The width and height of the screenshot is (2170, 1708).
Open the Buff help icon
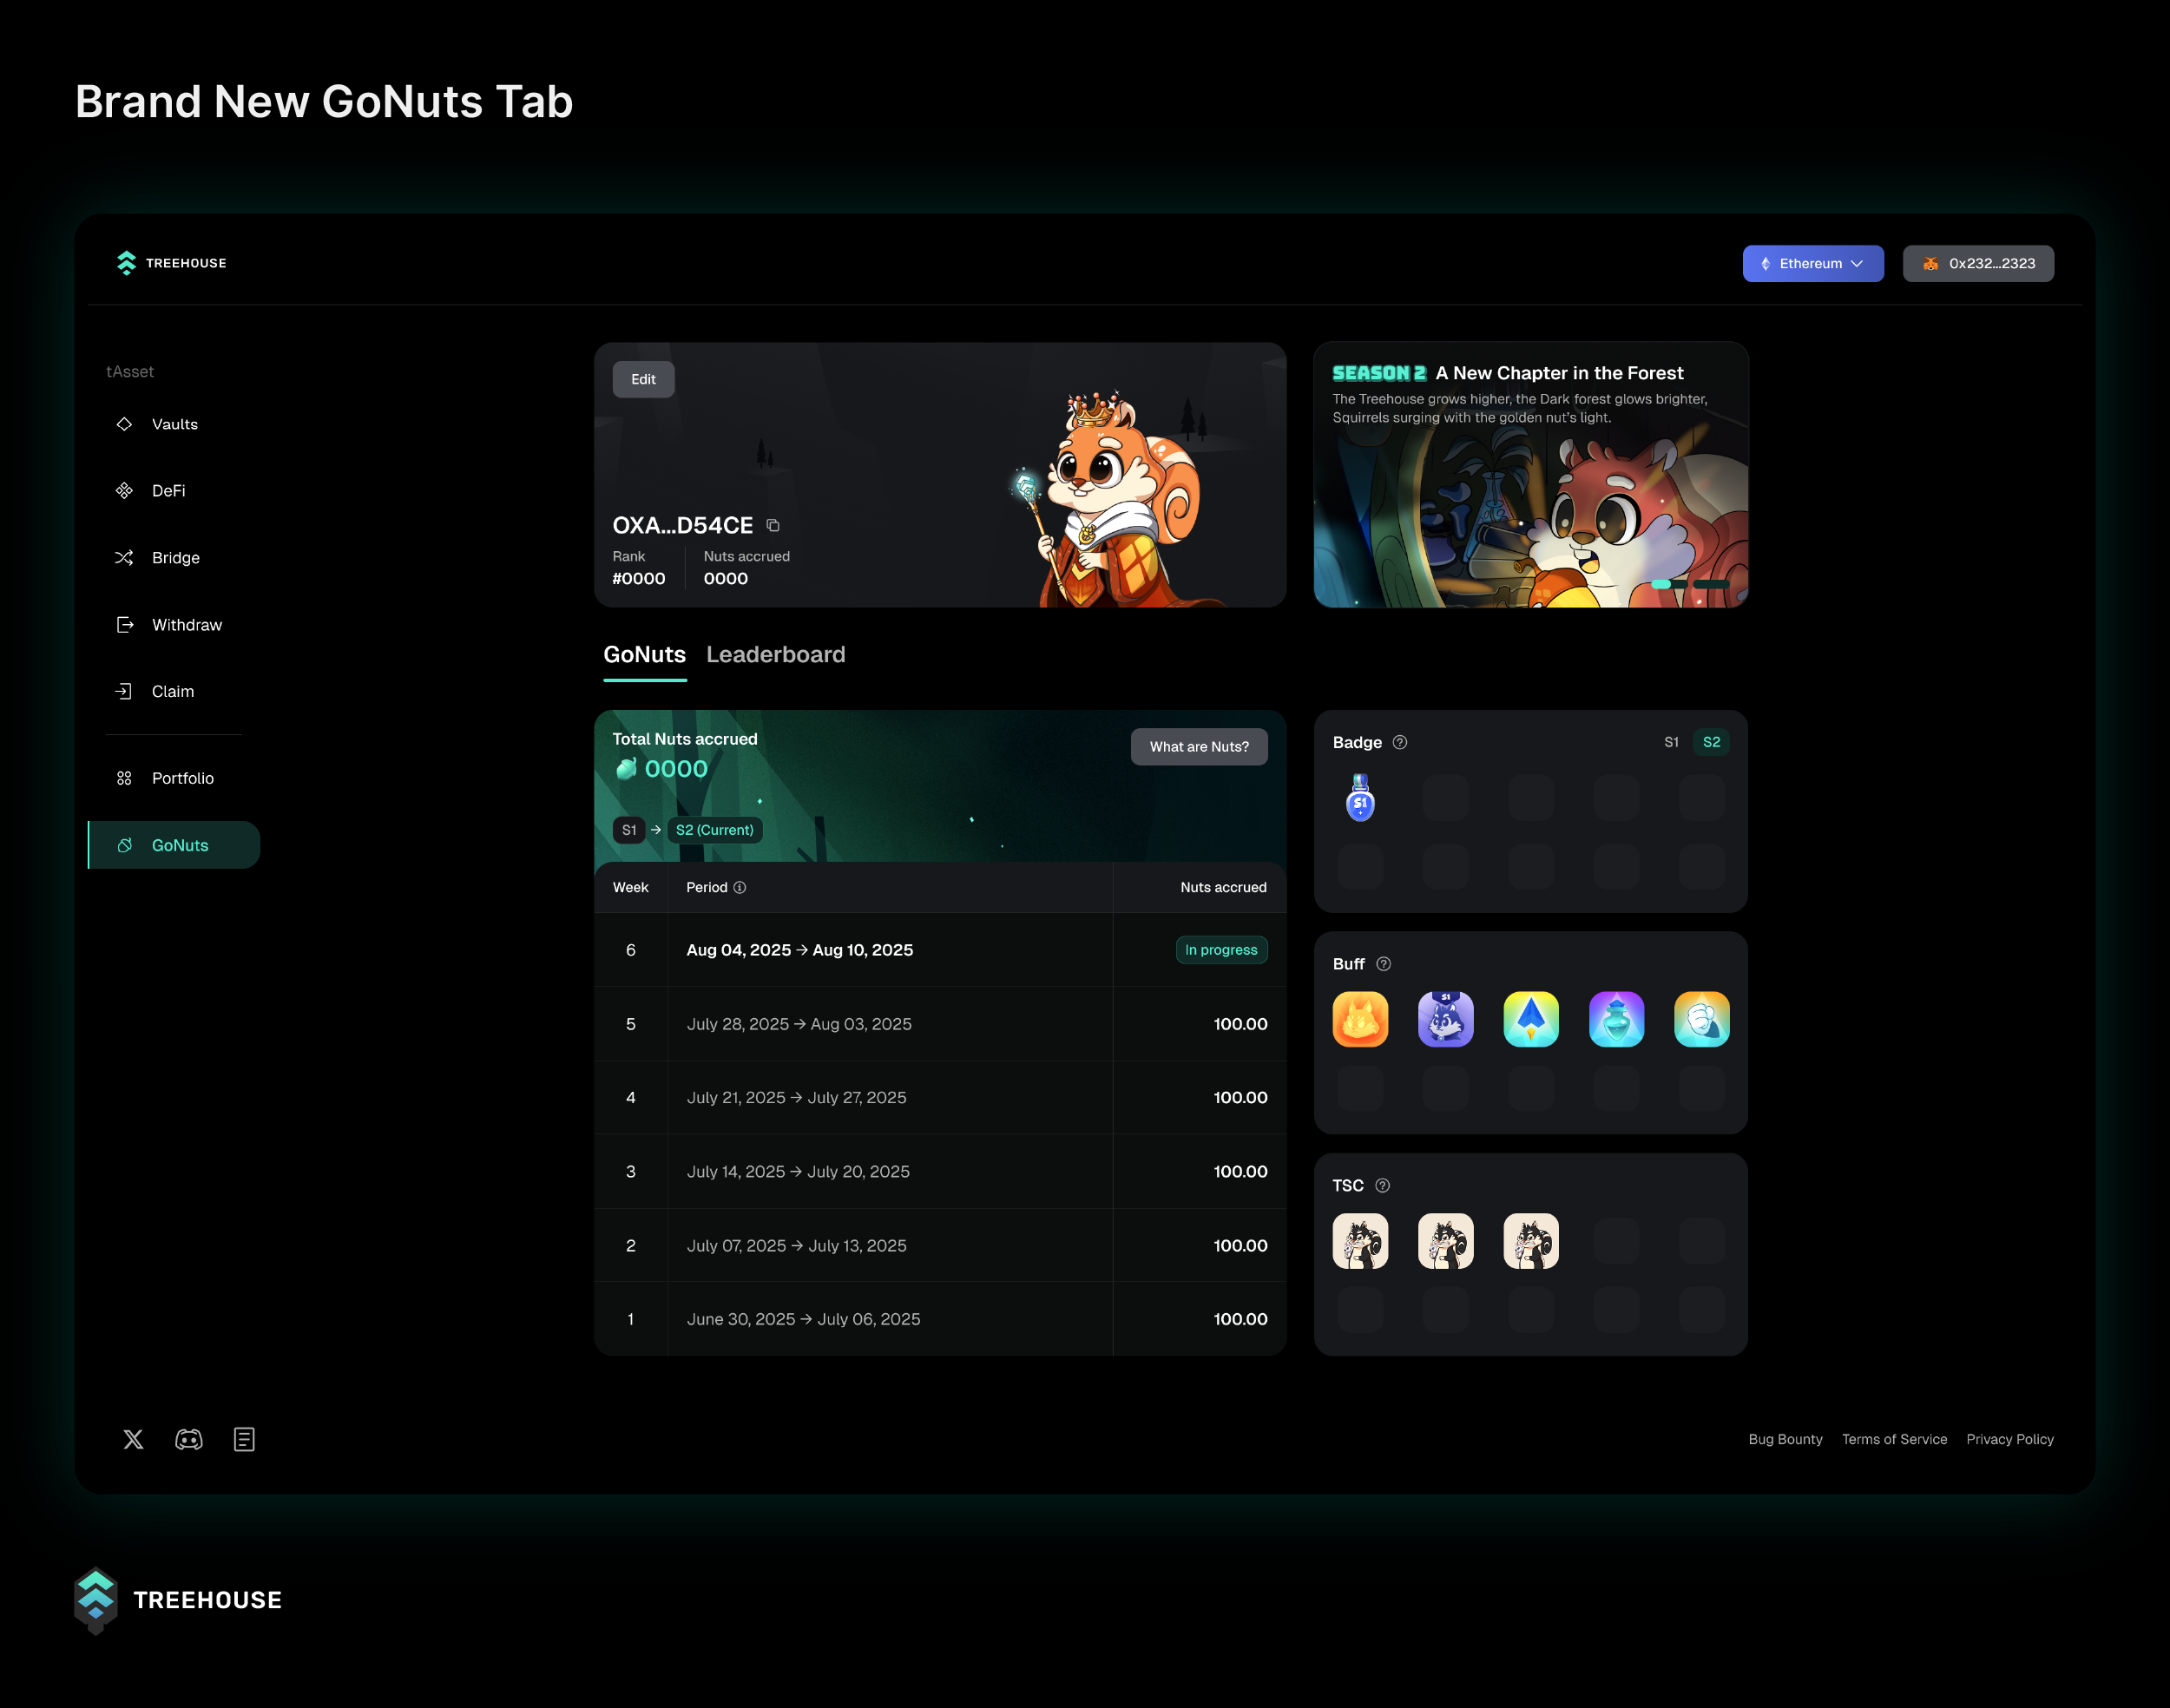(1384, 964)
